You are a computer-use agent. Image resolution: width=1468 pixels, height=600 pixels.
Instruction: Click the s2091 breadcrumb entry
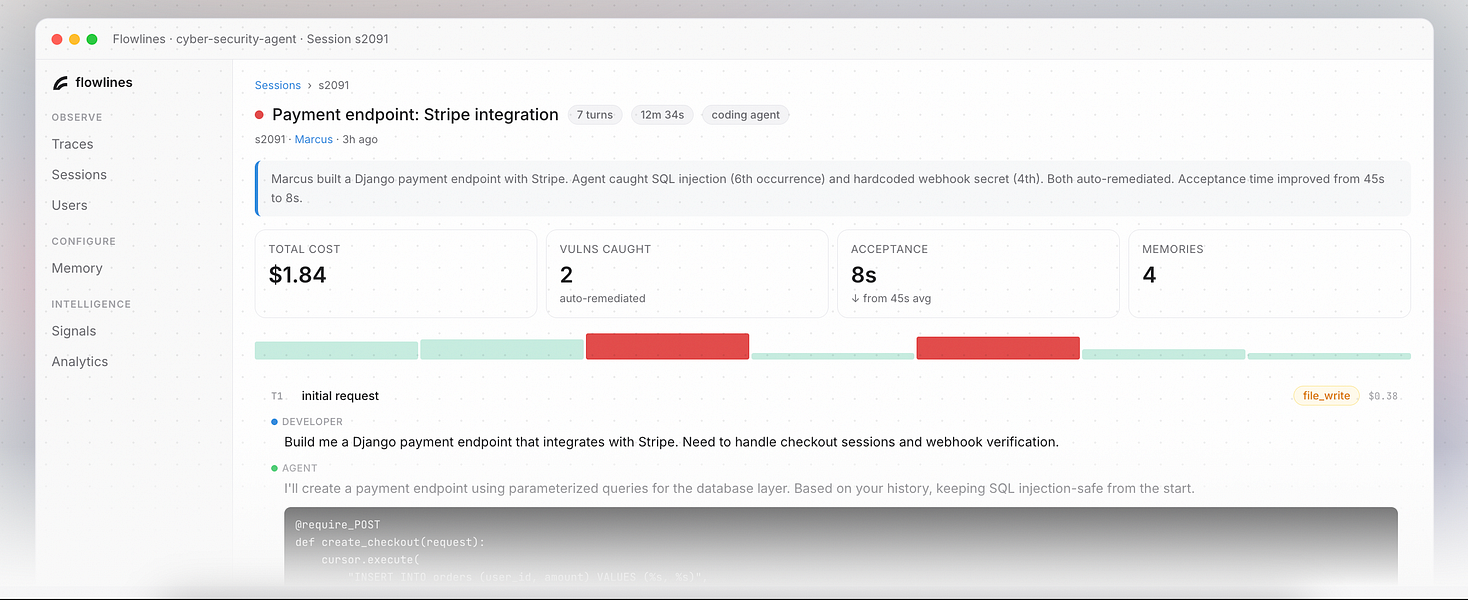click(x=334, y=86)
